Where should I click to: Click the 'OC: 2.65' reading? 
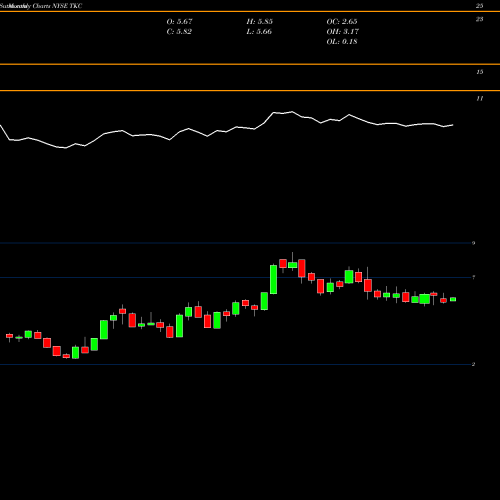point(342,21)
